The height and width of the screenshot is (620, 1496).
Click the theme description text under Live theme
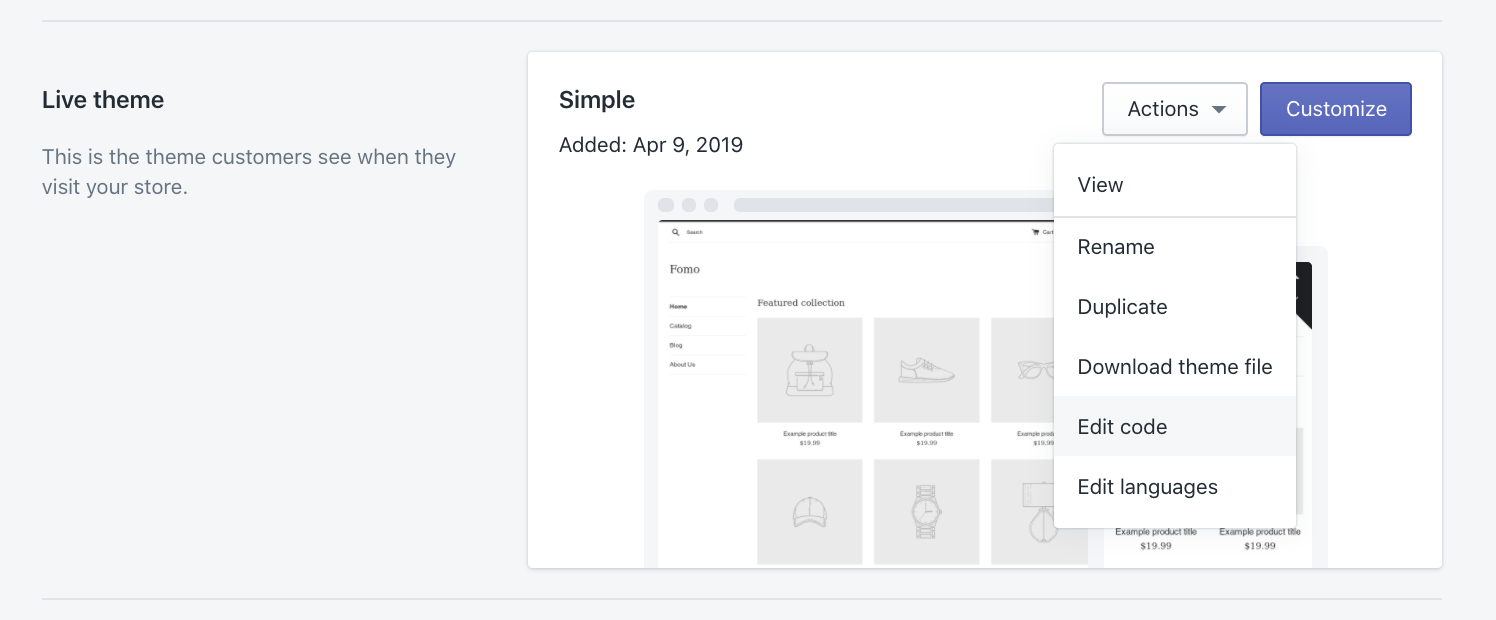tap(249, 172)
